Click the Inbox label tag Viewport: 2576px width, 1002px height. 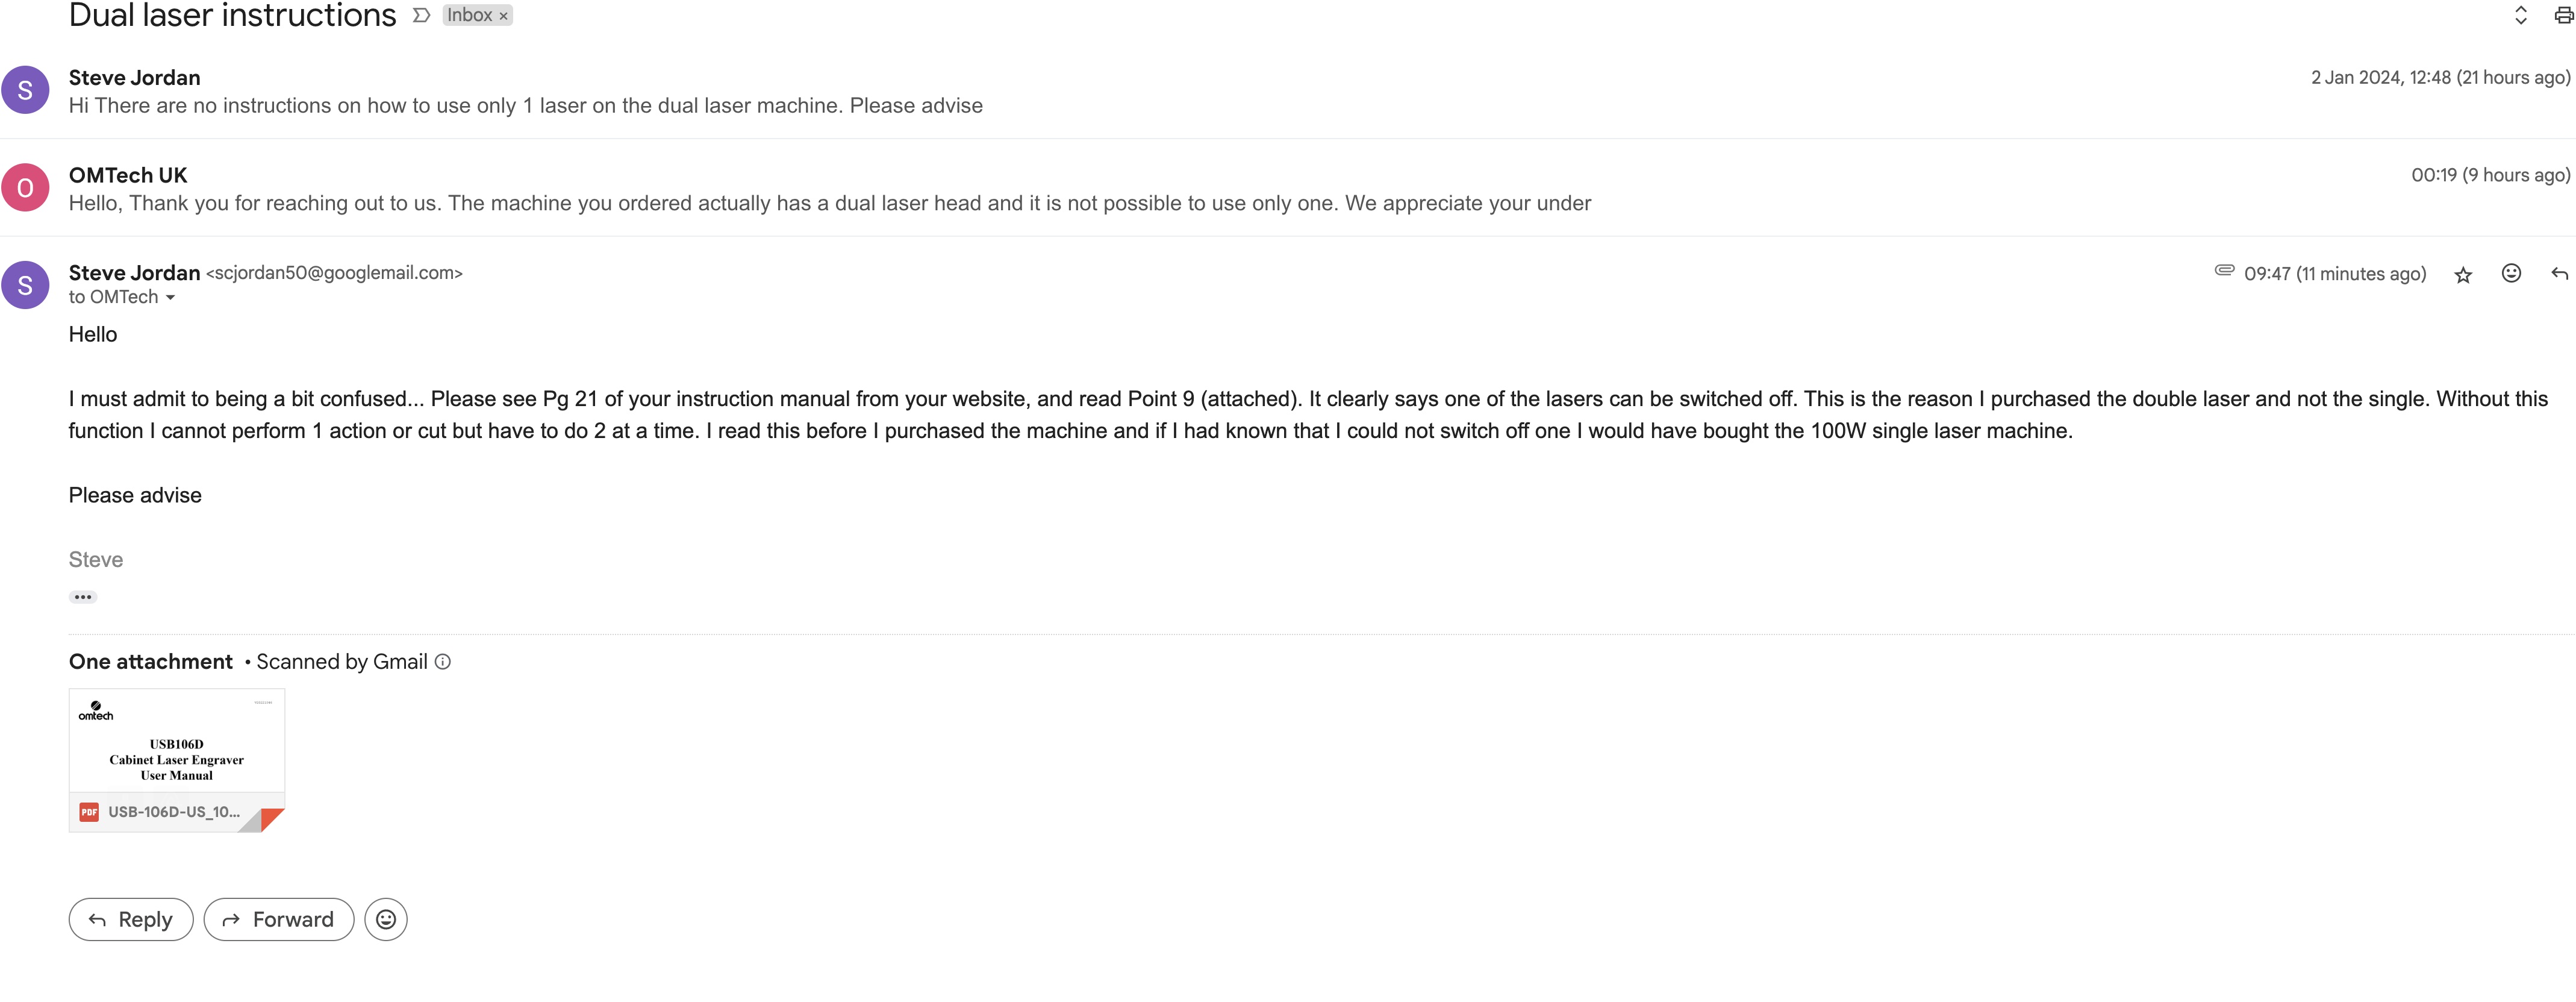[x=470, y=16]
